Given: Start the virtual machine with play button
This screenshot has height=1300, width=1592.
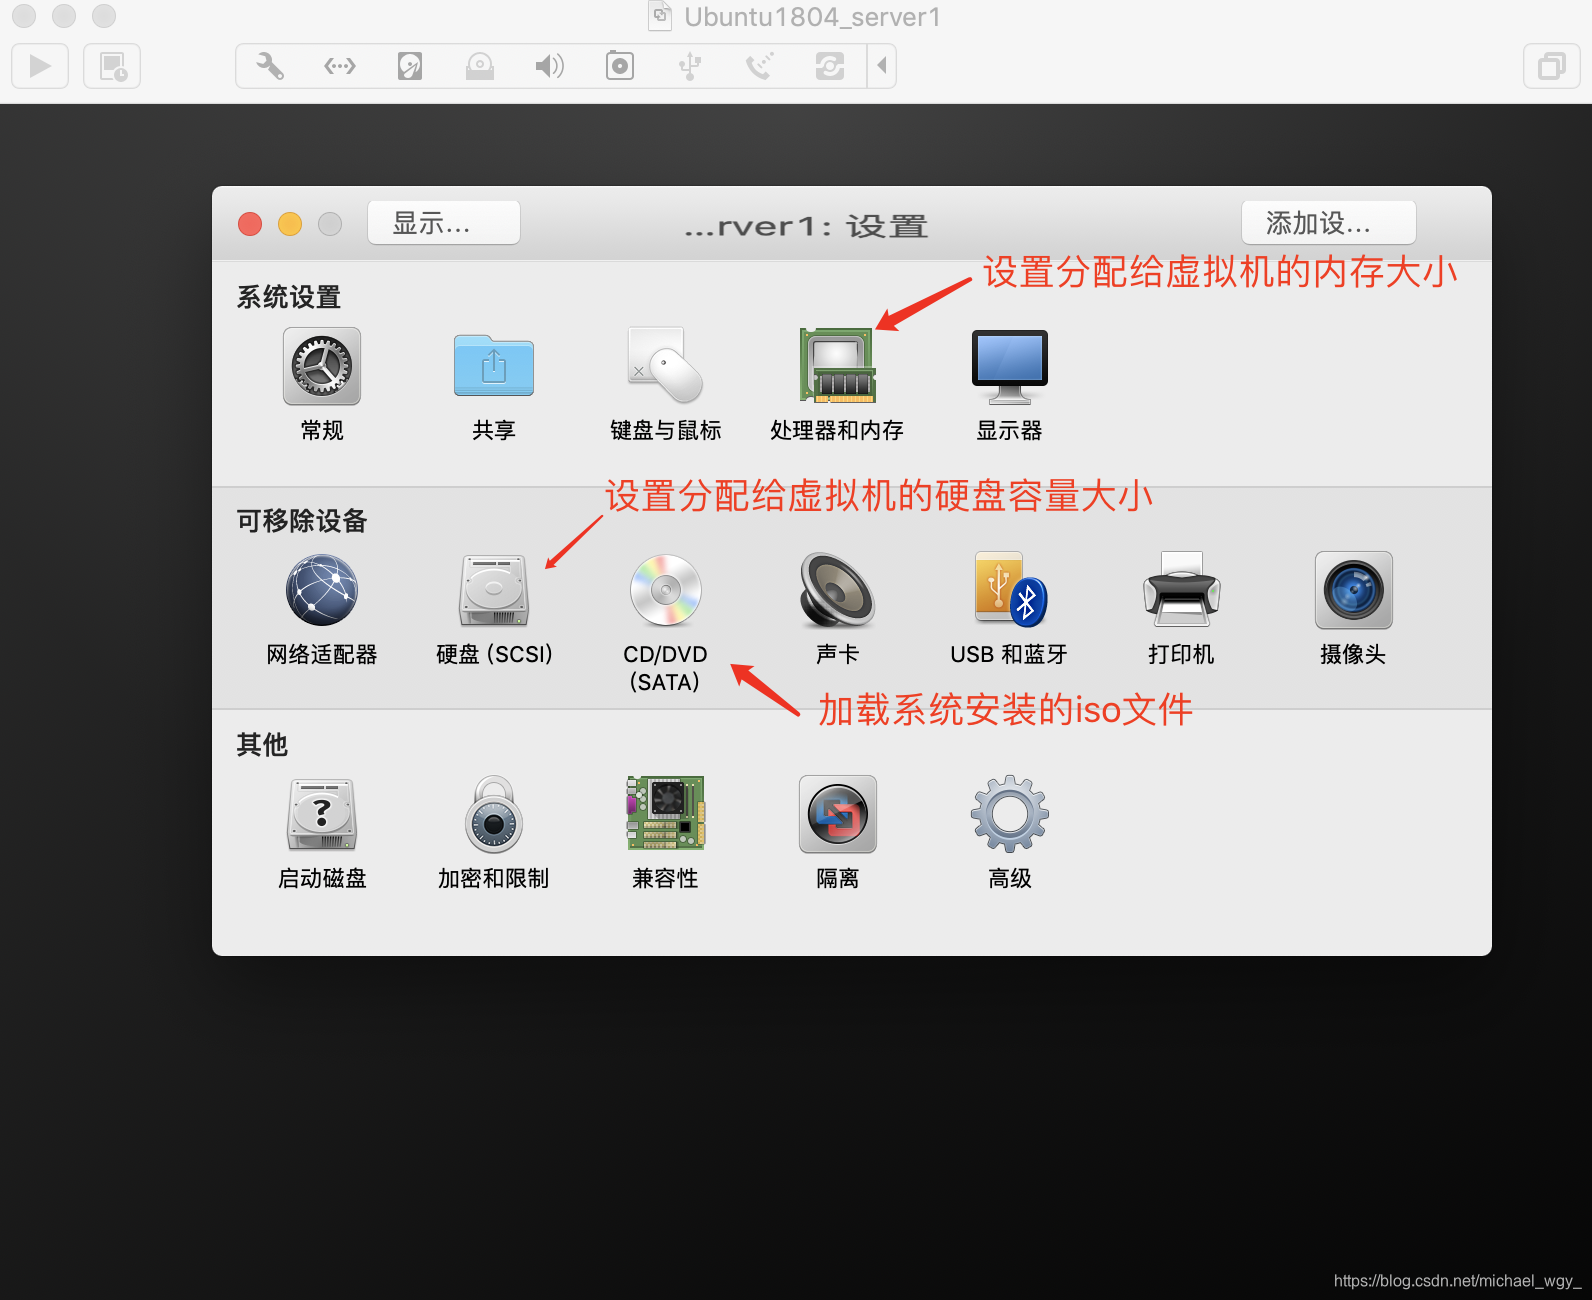Looking at the screenshot, I should pyautogui.click(x=40, y=66).
